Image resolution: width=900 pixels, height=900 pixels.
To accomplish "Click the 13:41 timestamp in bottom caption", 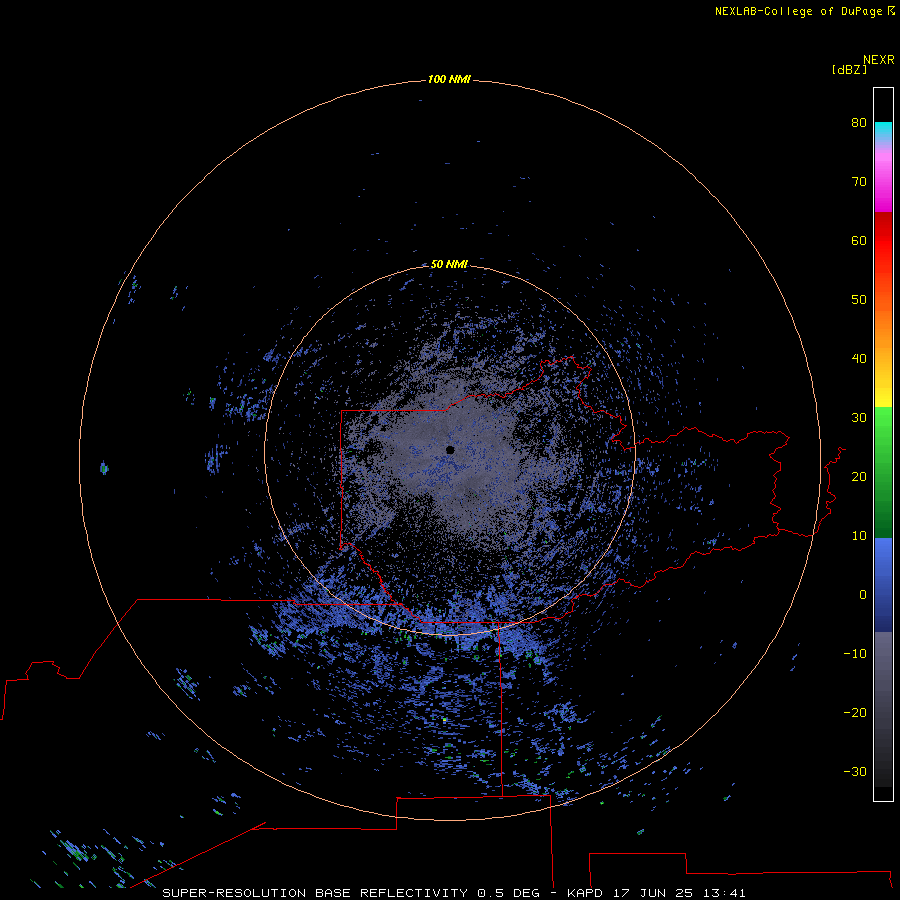I will click(725, 893).
